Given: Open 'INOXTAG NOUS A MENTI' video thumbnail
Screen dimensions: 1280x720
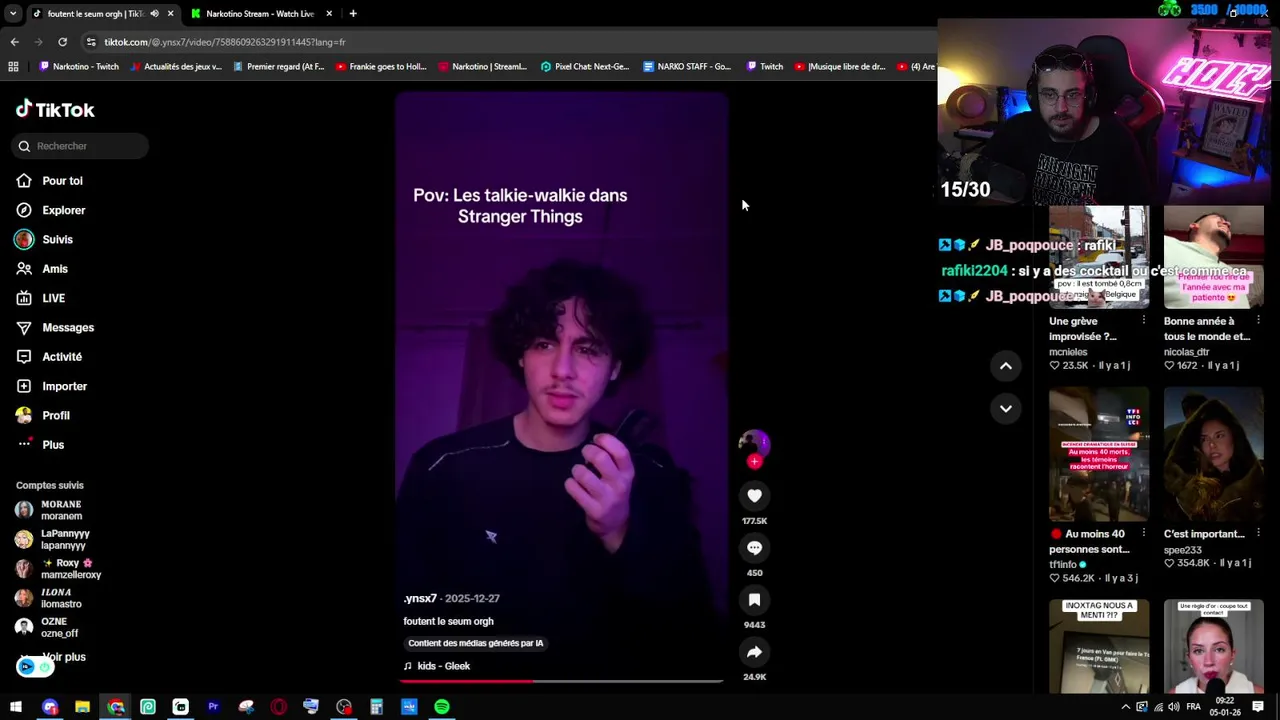Looking at the screenshot, I should pyautogui.click(x=1099, y=646).
